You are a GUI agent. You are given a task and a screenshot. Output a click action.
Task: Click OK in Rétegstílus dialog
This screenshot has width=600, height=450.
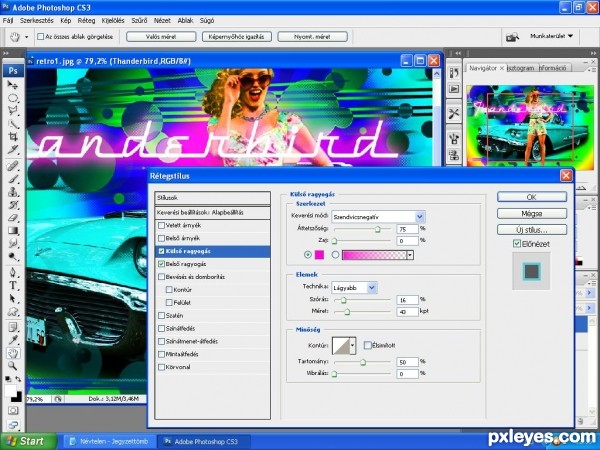tap(532, 197)
